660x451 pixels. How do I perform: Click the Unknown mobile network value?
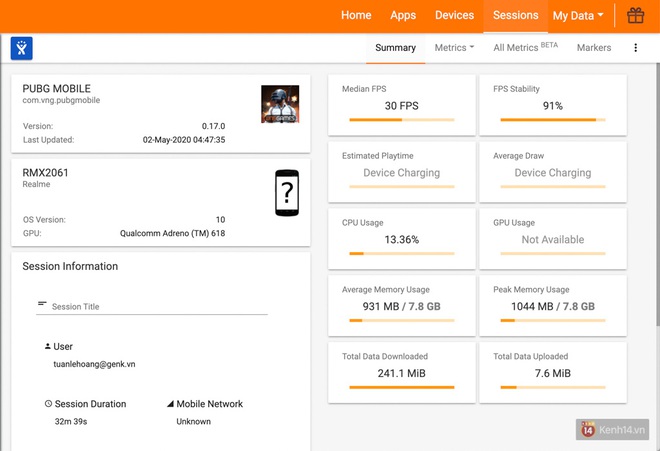pyautogui.click(x=194, y=422)
